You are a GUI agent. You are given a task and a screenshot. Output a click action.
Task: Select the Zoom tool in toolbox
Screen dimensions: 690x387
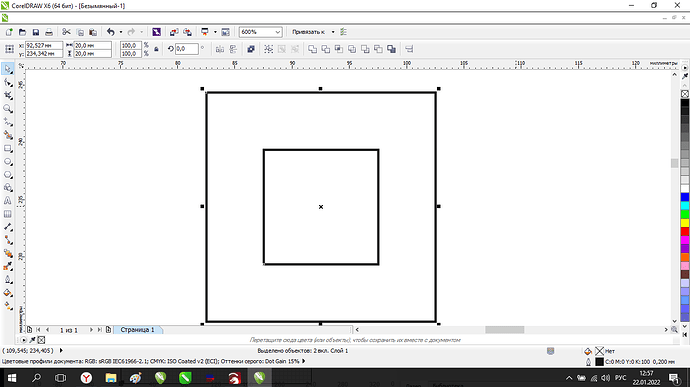(x=7, y=109)
